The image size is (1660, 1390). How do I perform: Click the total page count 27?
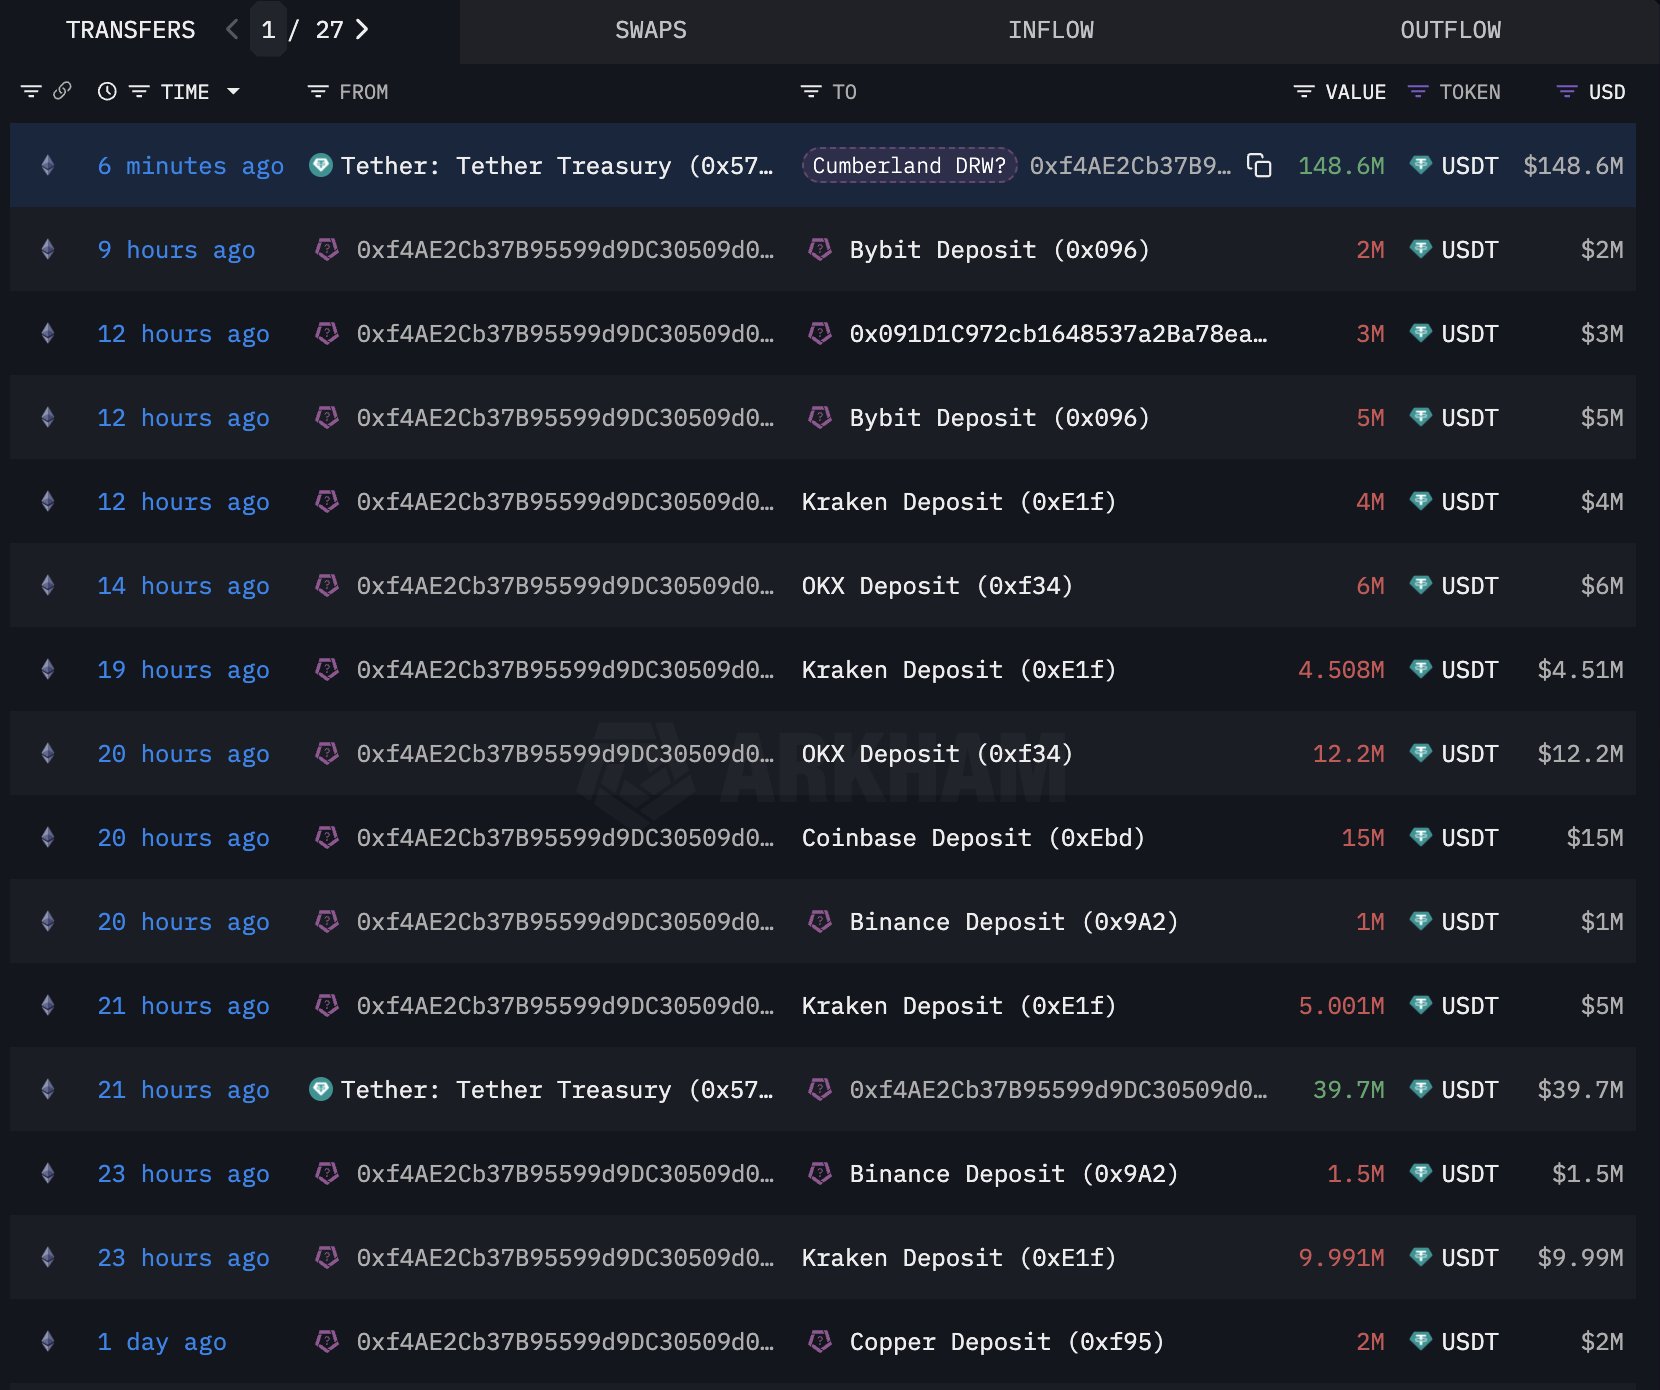329,30
